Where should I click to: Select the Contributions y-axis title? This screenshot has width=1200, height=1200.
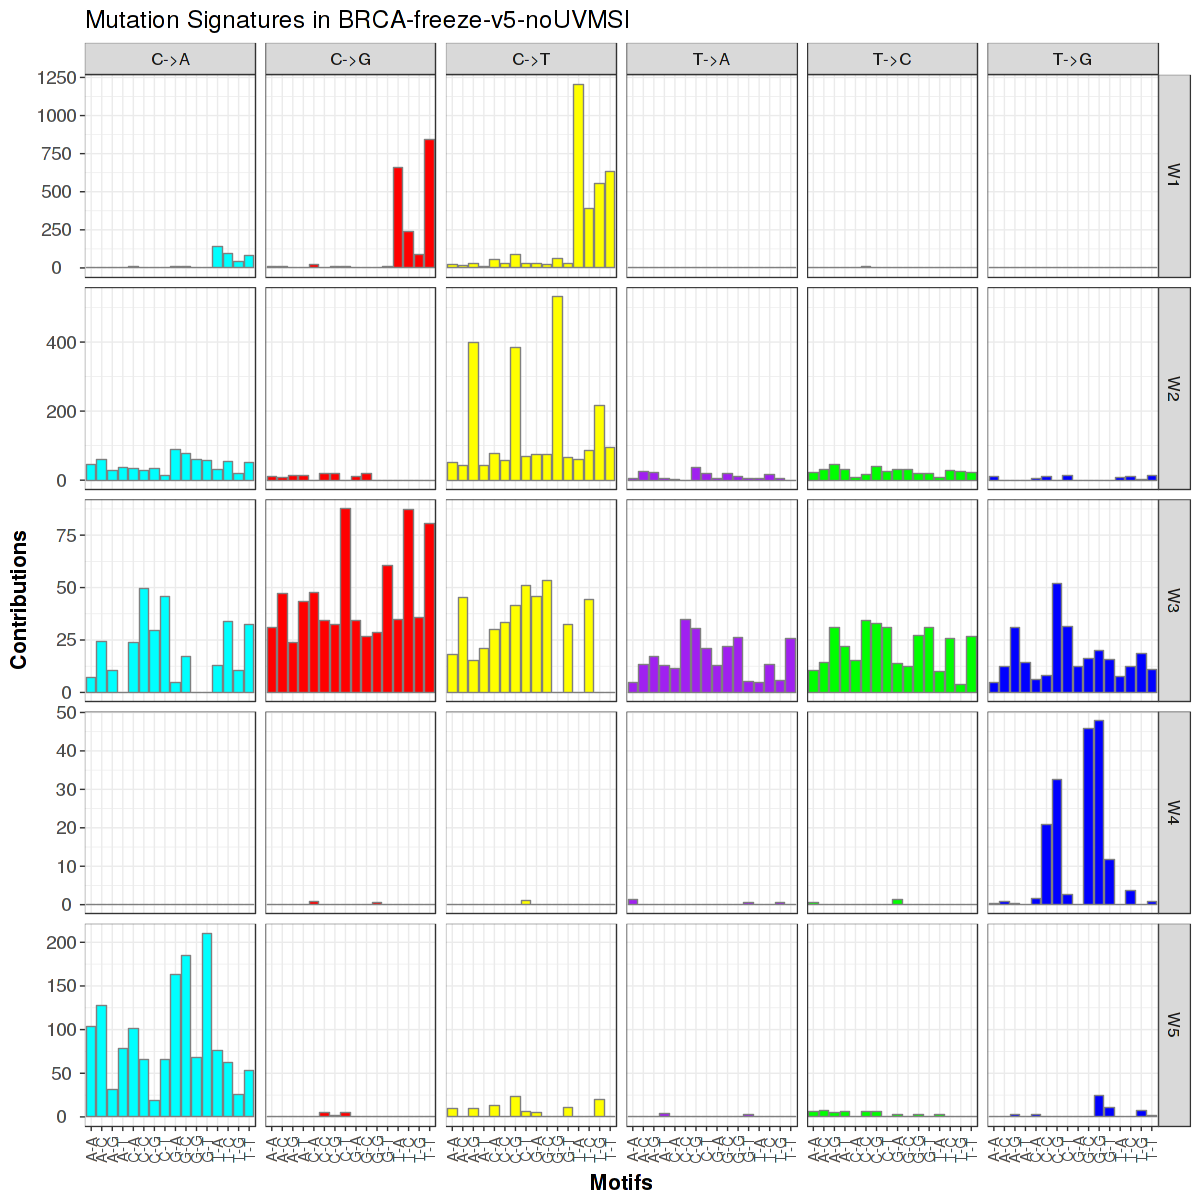pyautogui.click(x=19, y=600)
